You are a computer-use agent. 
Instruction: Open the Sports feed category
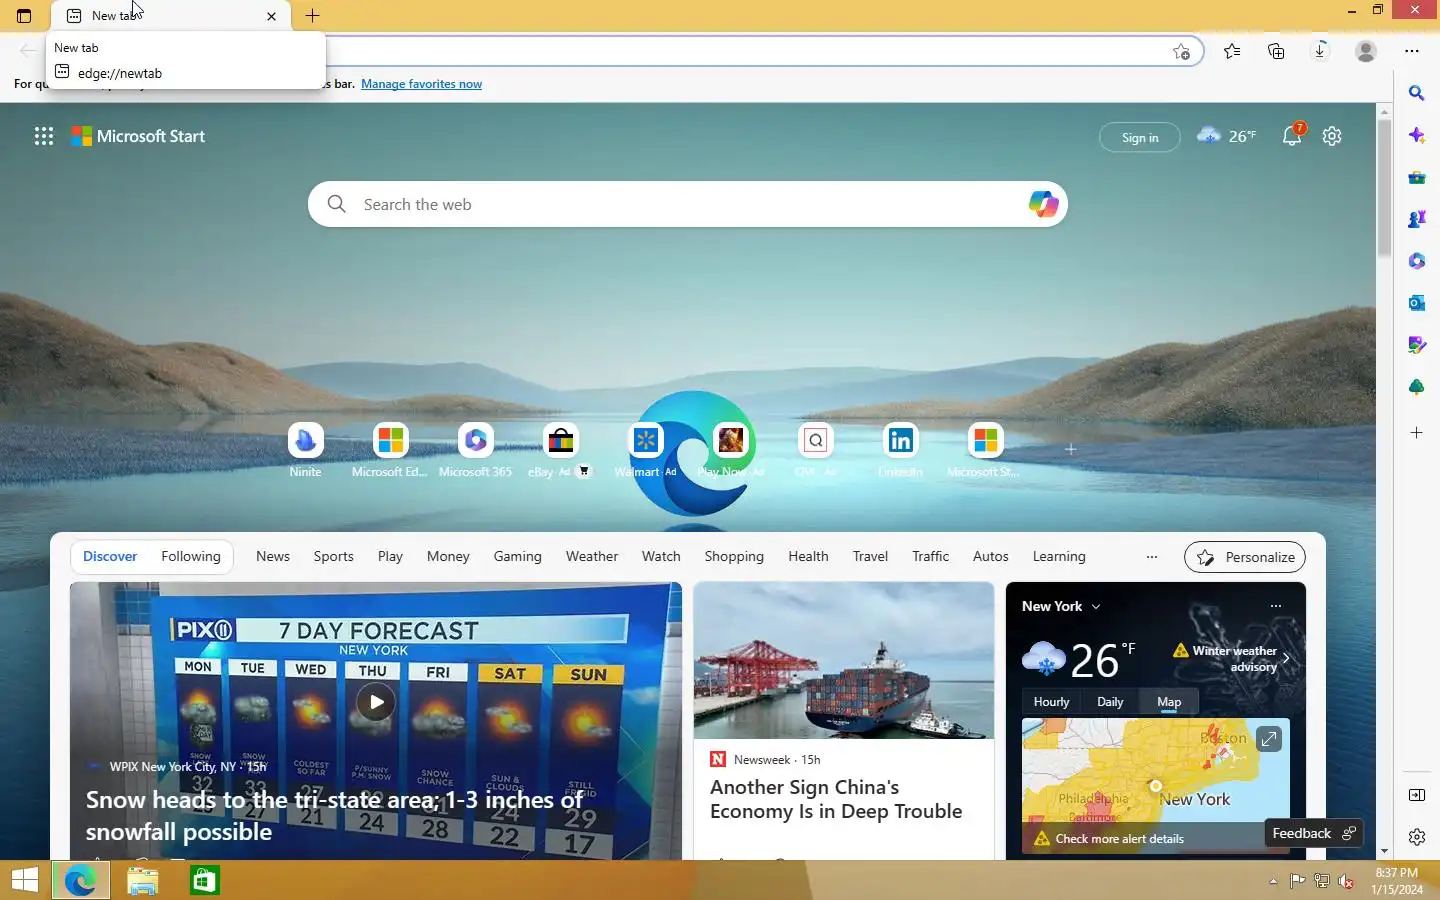pyautogui.click(x=333, y=556)
